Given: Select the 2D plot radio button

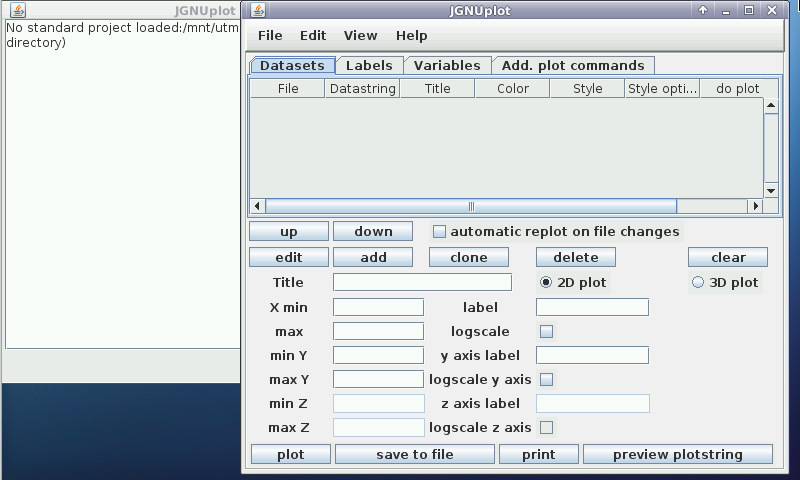Looking at the screenshot, I should click(x=546, y=282).
